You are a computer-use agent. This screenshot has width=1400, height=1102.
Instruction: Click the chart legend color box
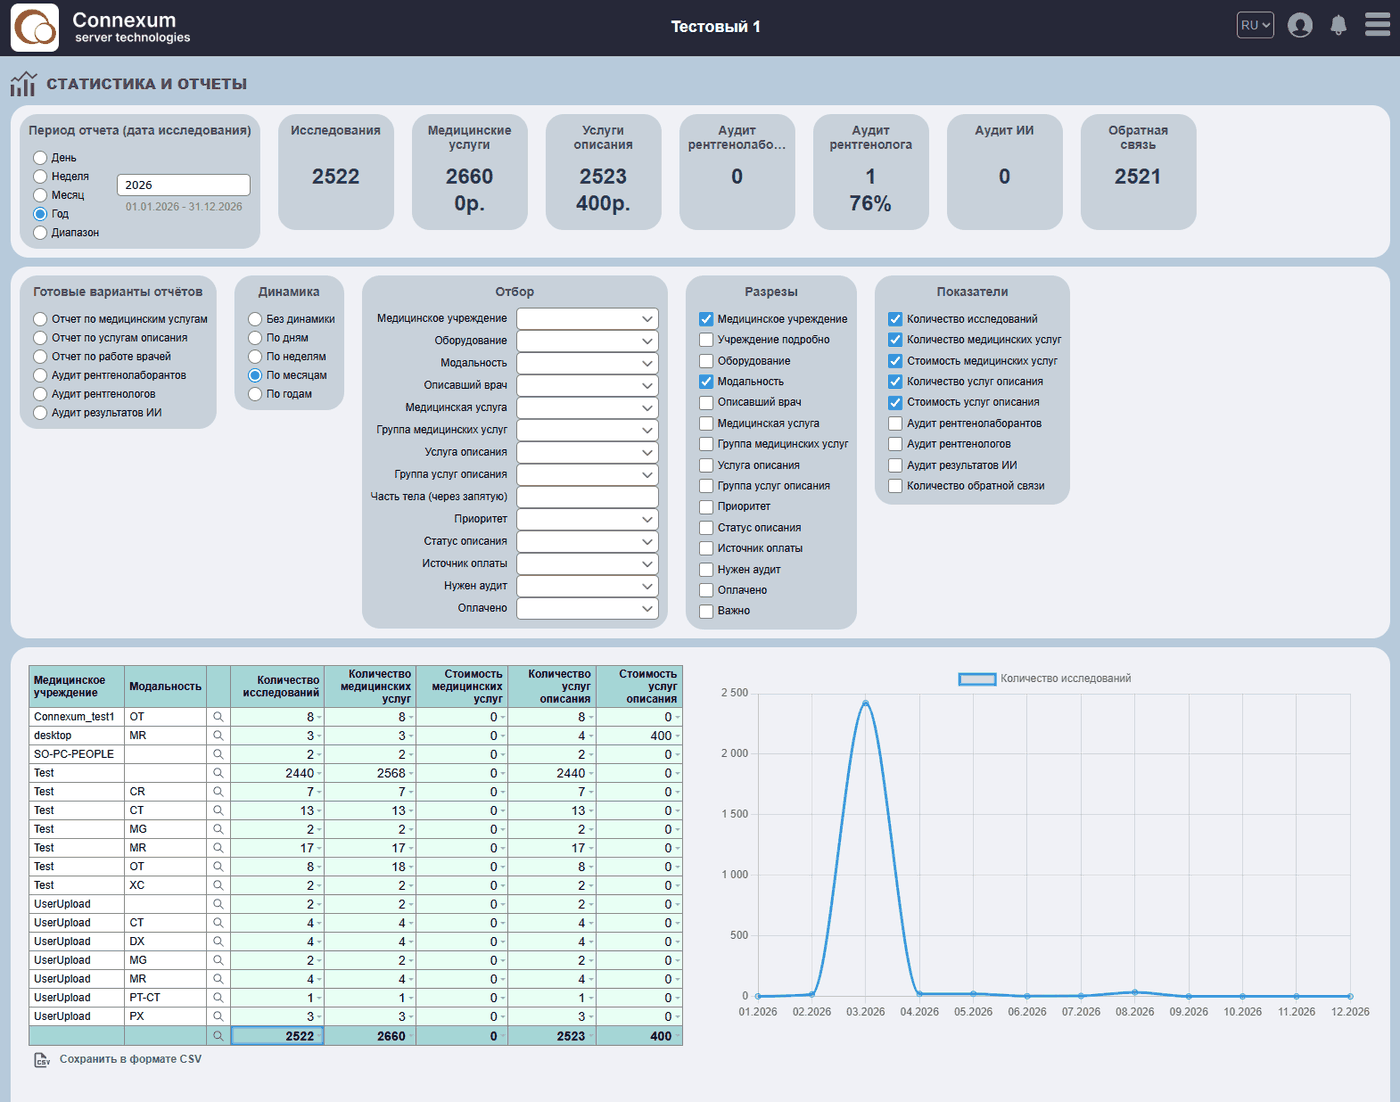pyautogui.click(x=977, y=679)
